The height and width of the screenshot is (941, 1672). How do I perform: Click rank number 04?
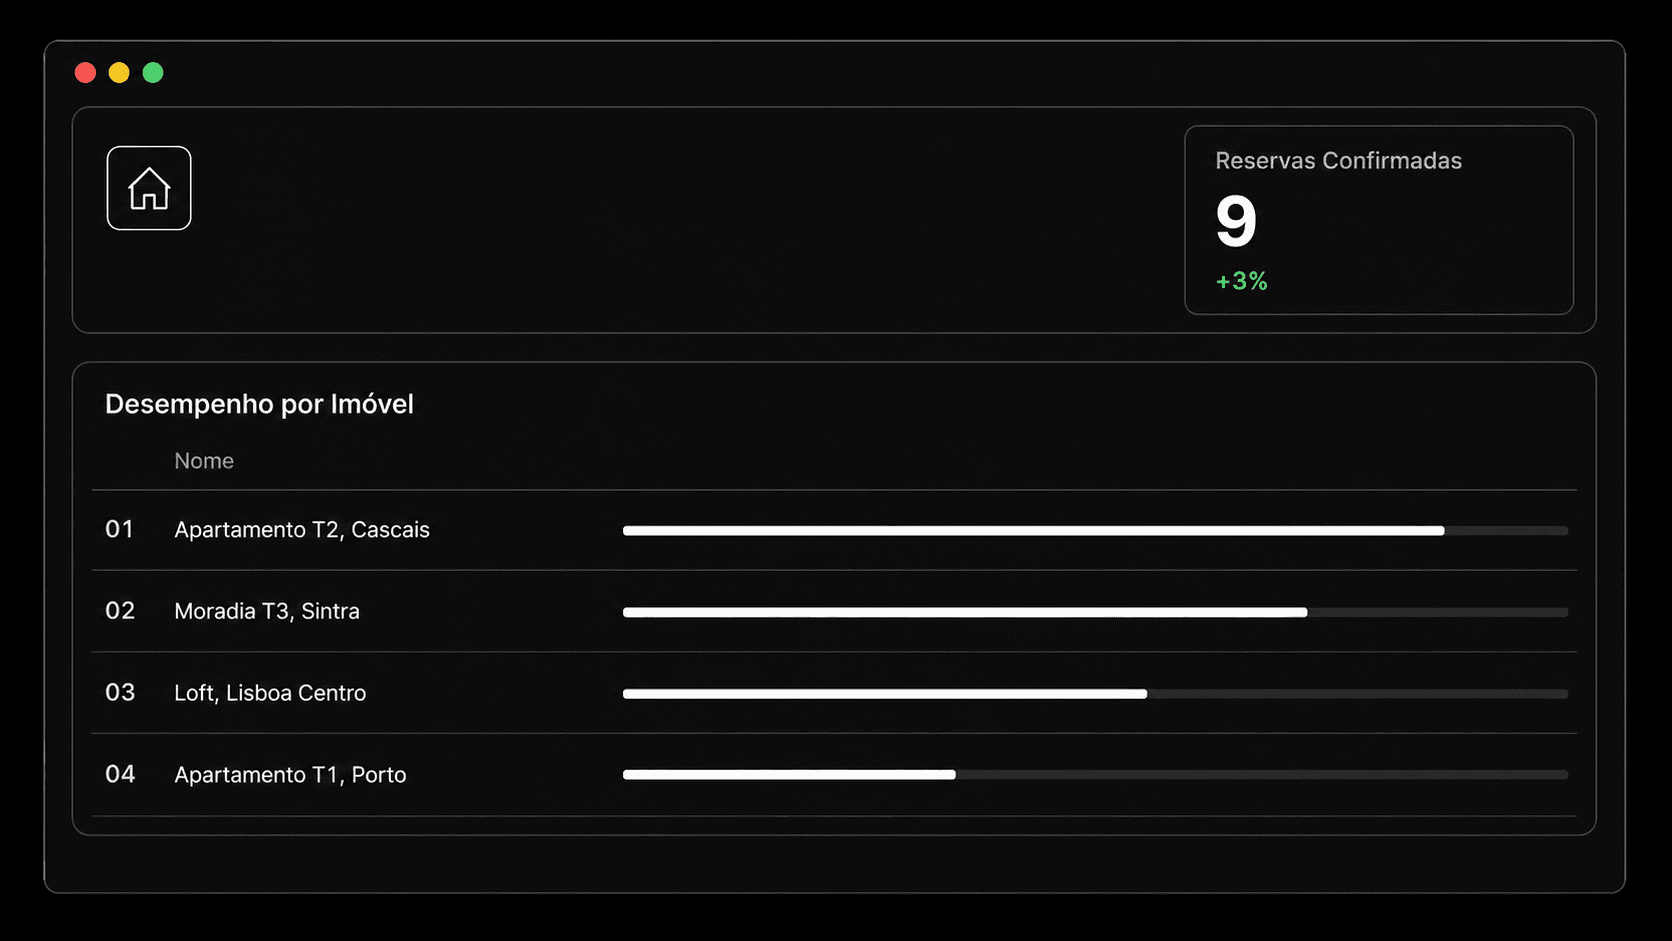[120, 774]
